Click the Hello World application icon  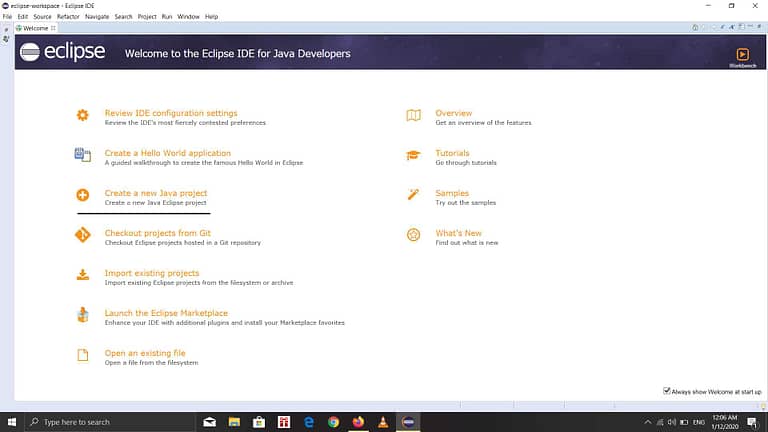[82, 155]
